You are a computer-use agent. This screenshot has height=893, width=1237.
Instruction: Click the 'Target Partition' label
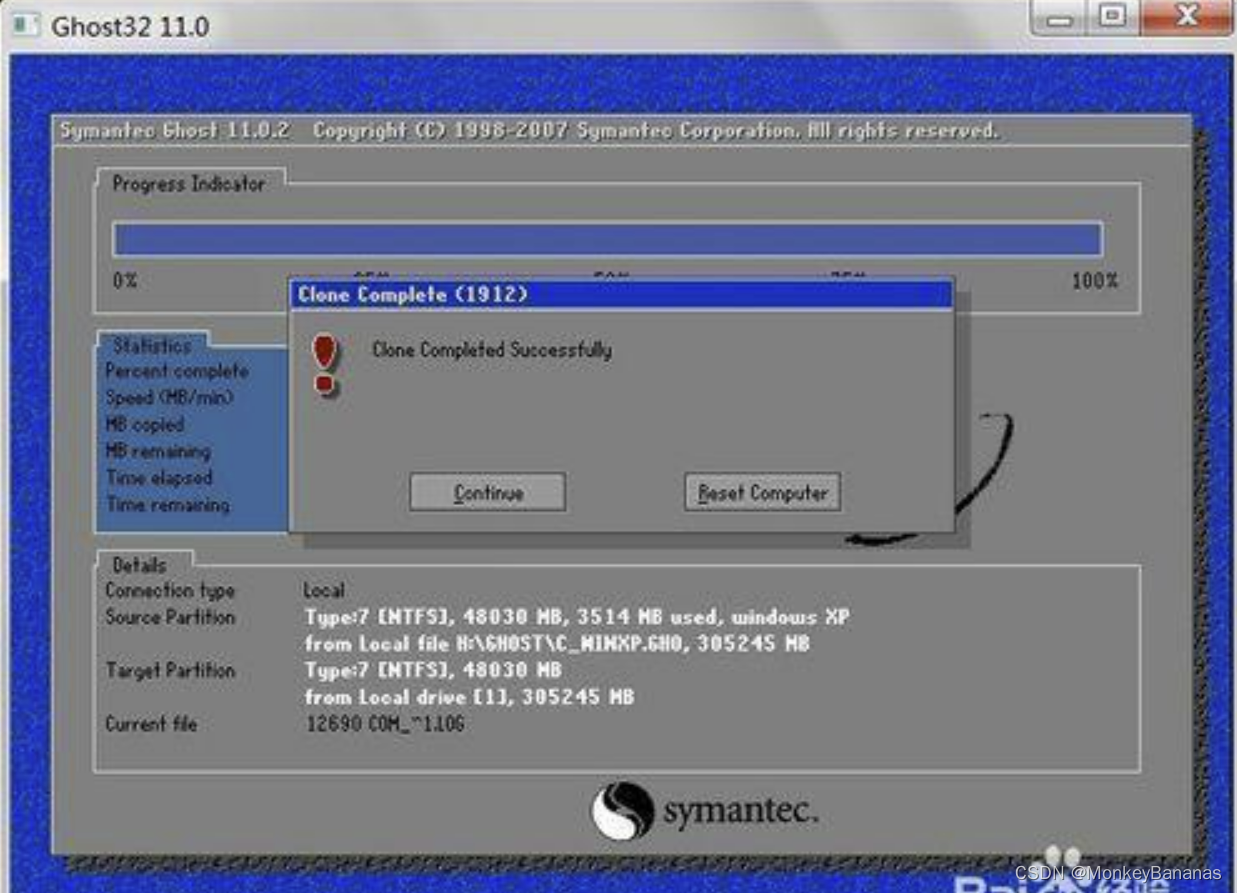[170, 670]
